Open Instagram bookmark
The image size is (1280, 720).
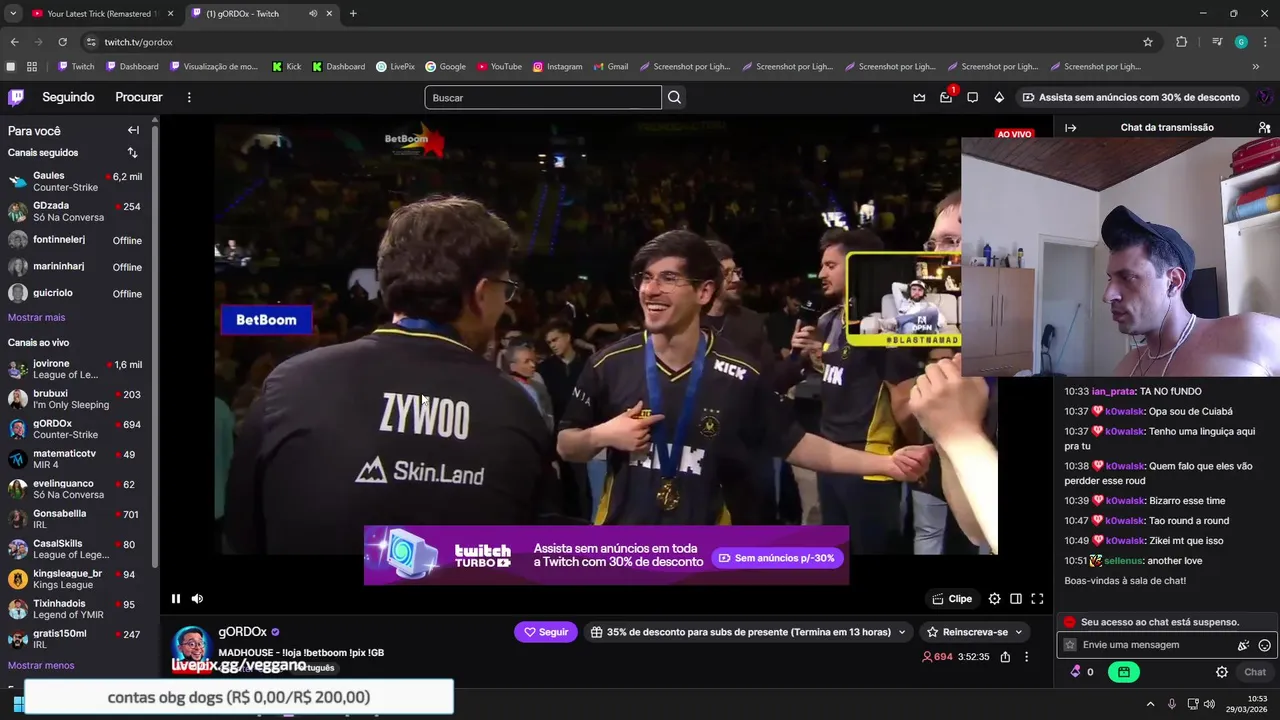point(557,67)
